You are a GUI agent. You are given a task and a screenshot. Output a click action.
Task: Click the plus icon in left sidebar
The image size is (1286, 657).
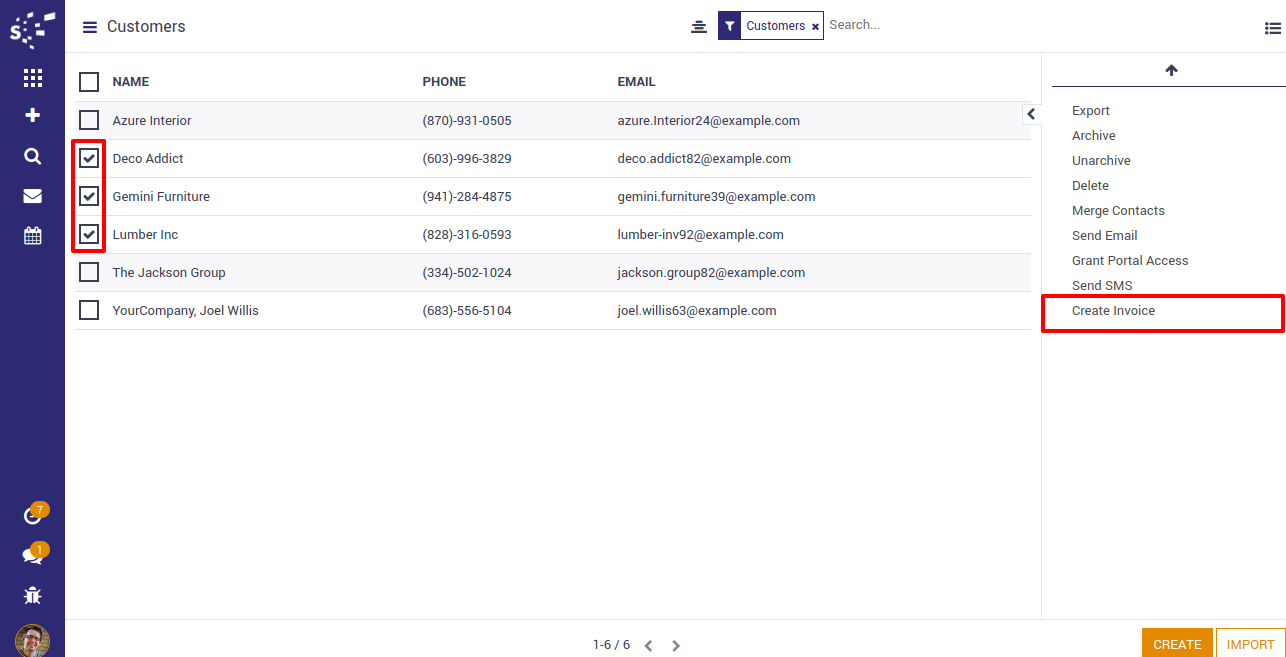(32, 116)
